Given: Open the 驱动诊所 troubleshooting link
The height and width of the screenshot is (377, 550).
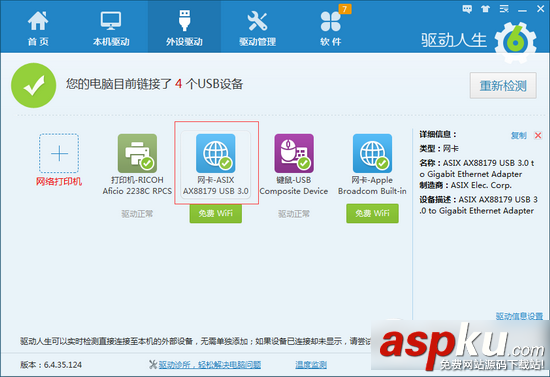Looking at the screenshot, I should 209,365.
